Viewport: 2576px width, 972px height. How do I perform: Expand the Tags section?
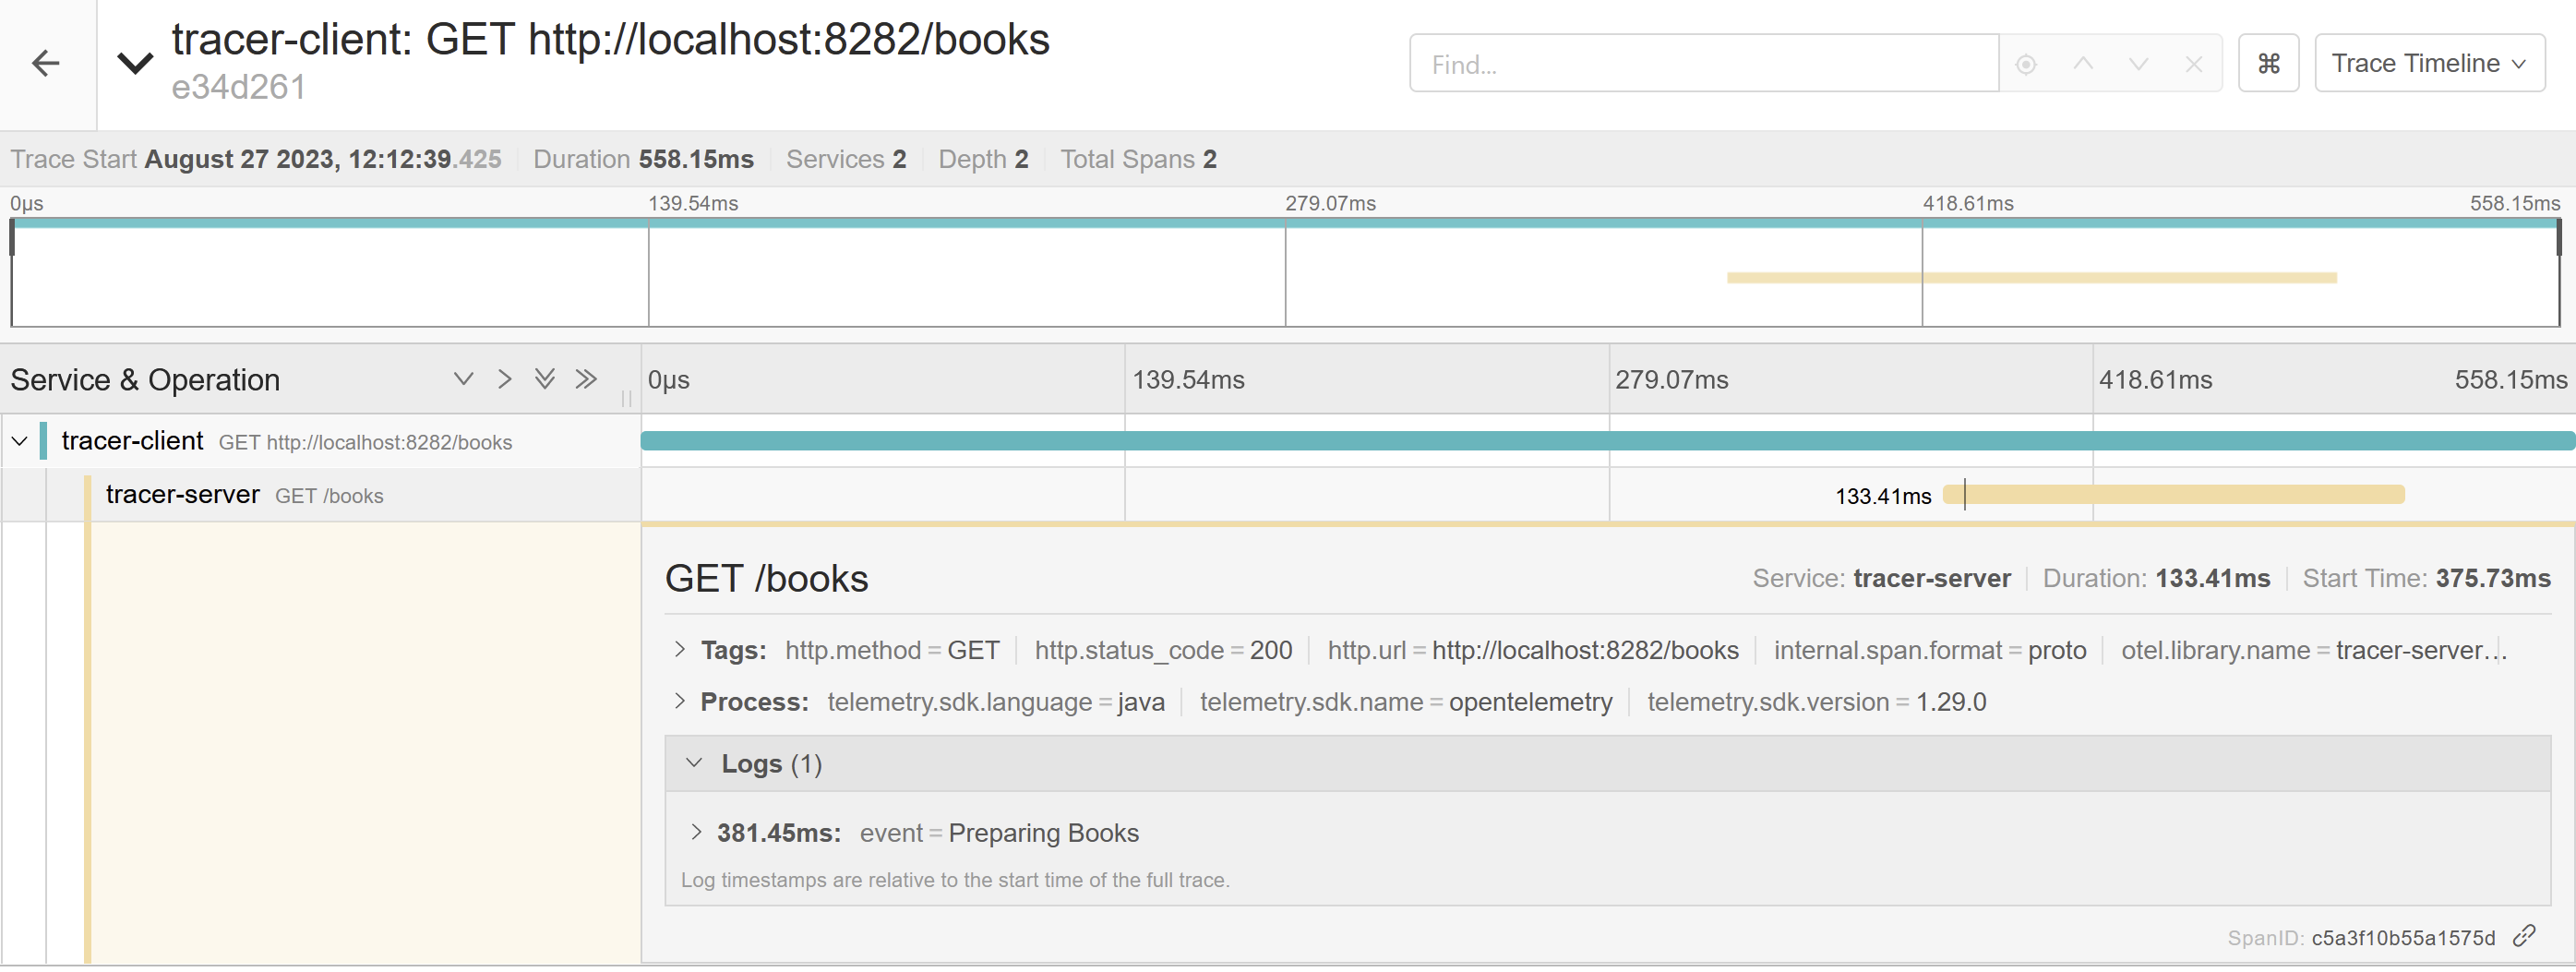pos(680,650)
